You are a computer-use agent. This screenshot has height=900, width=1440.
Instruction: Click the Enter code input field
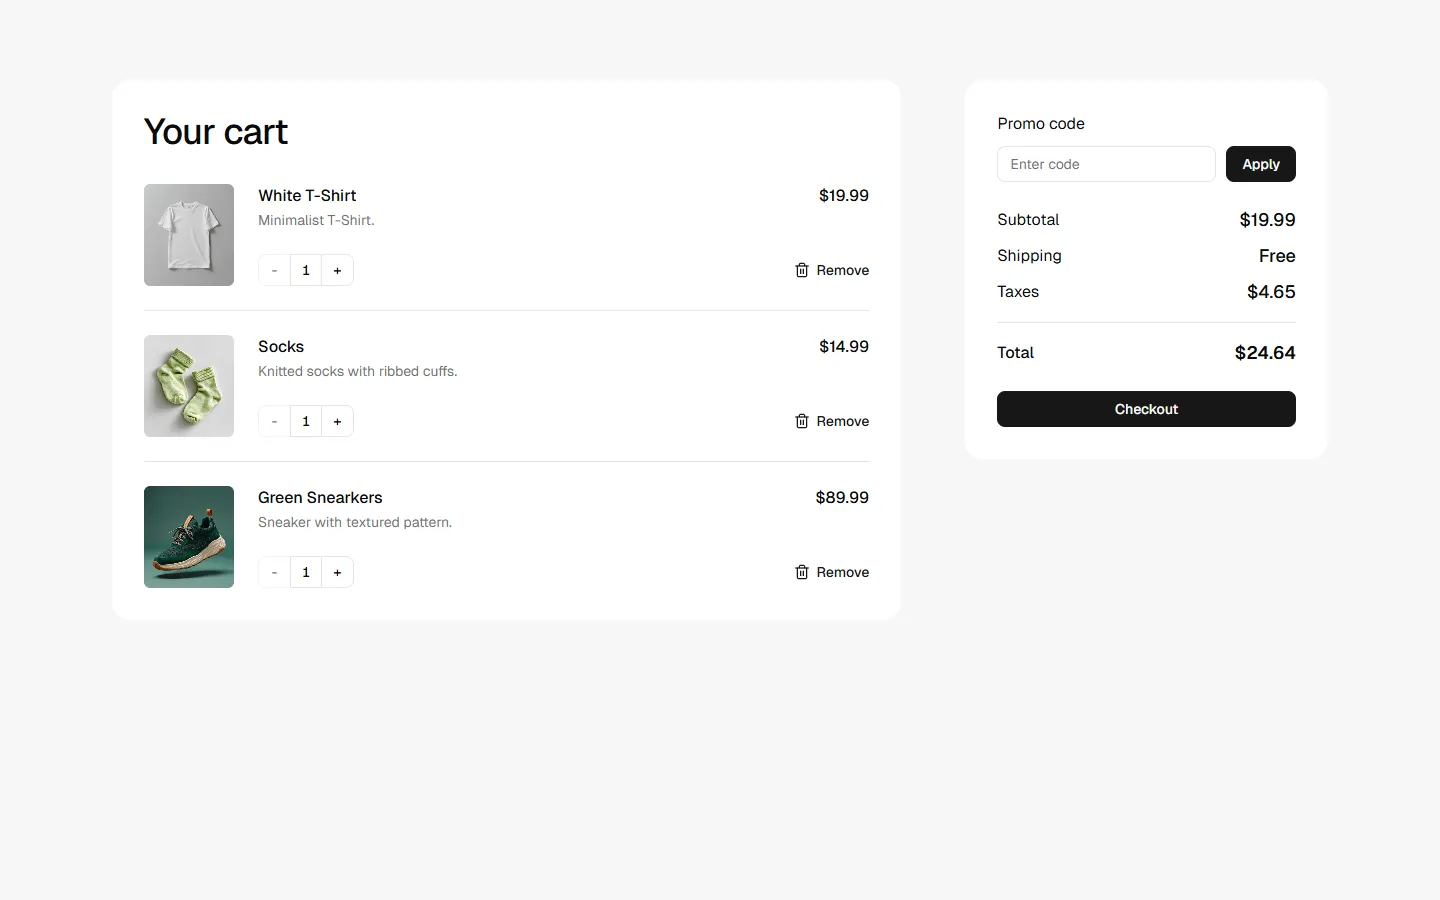1105,164
